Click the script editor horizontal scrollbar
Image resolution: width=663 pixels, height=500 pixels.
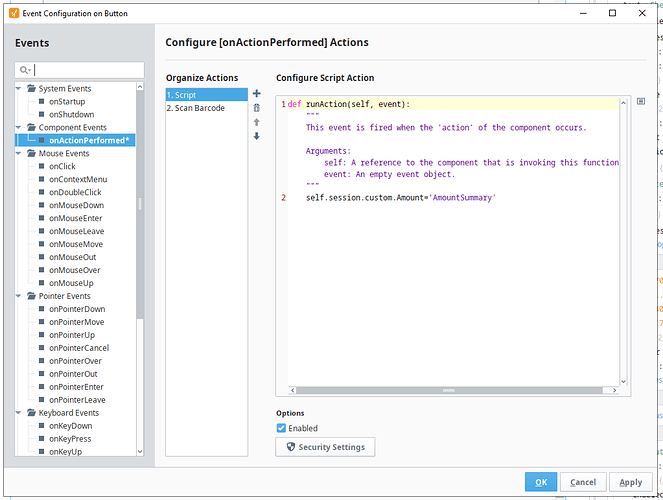[x=449, y=390]
